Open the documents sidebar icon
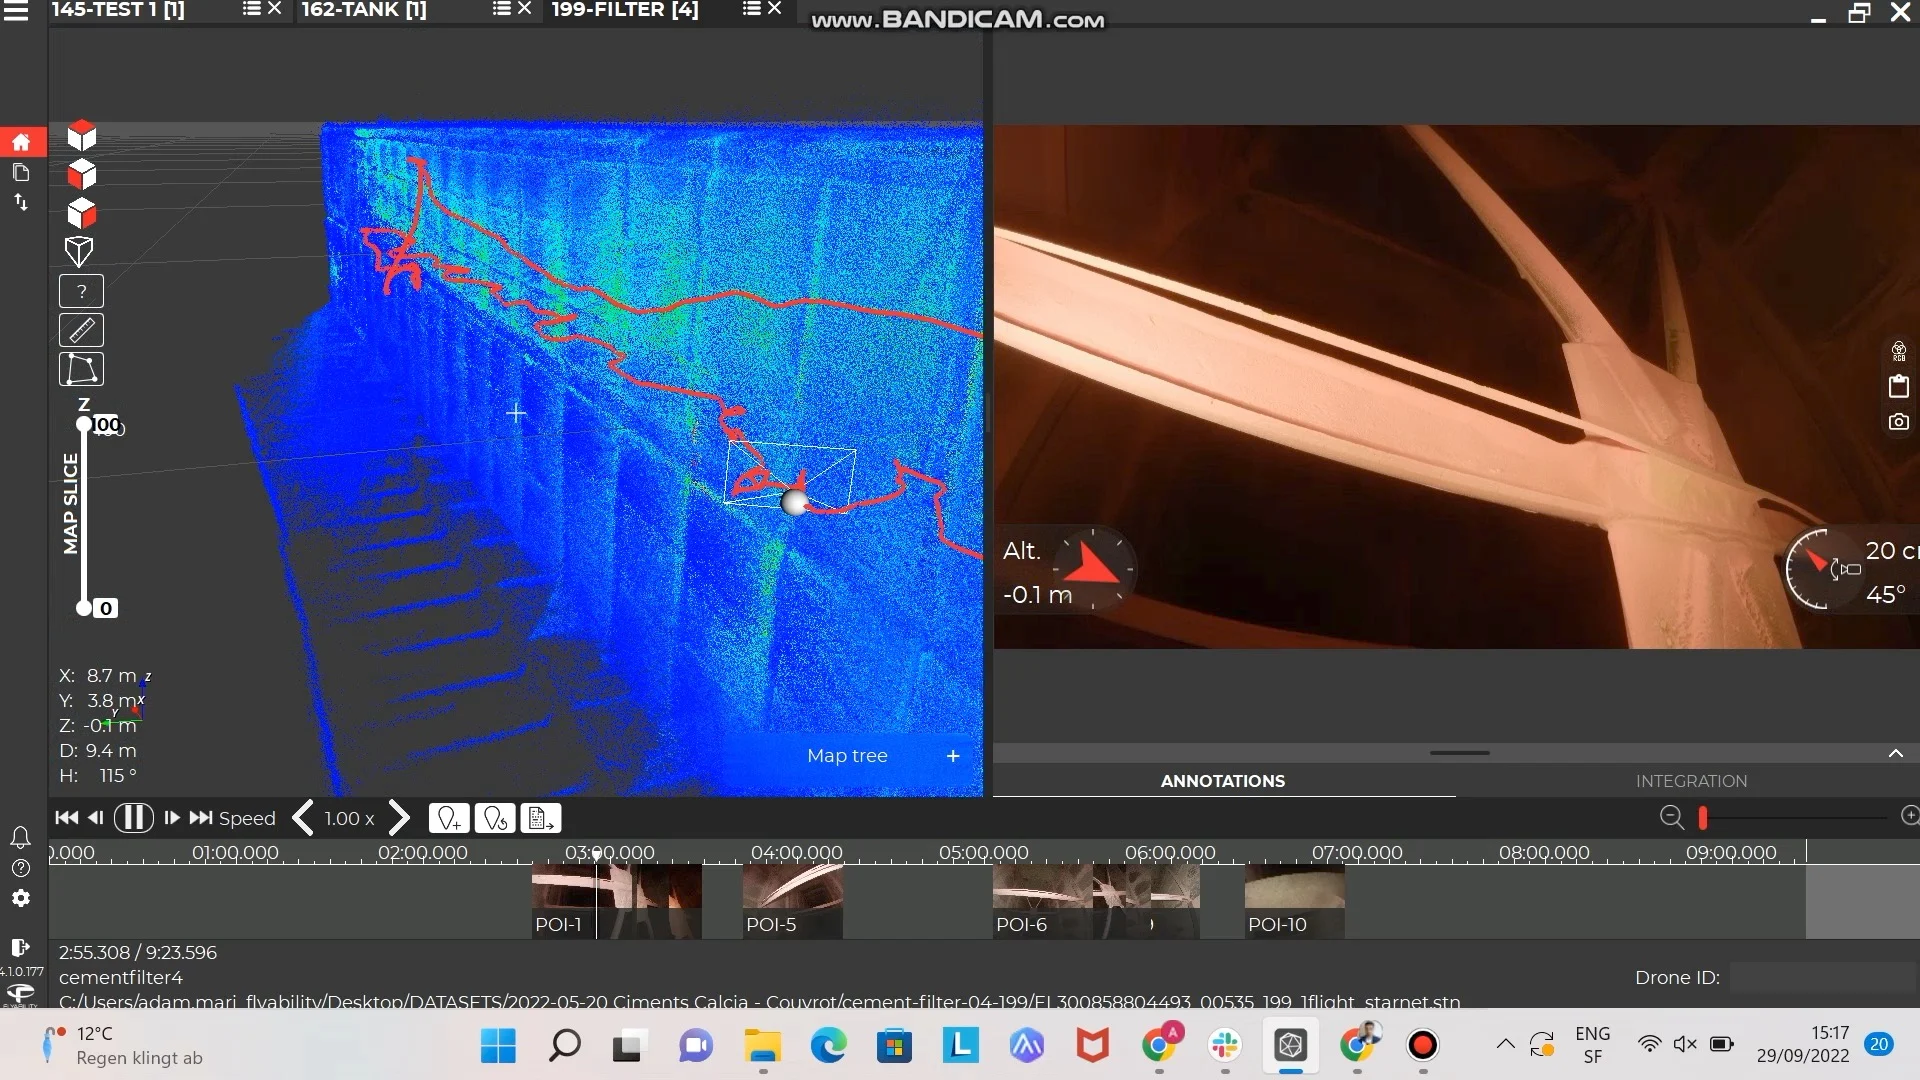This screenshot has width=1920, height=1080. tap(21, 172)
